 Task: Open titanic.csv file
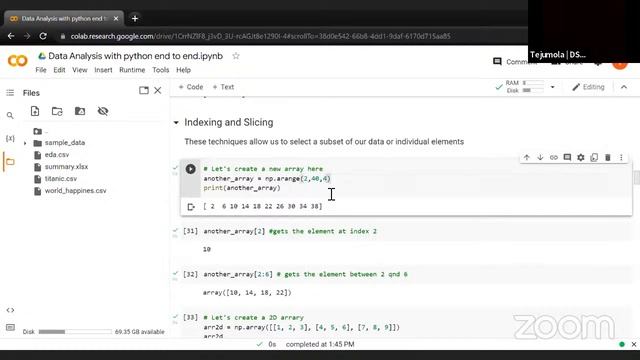pyautogui.click(x=61, y=179)
